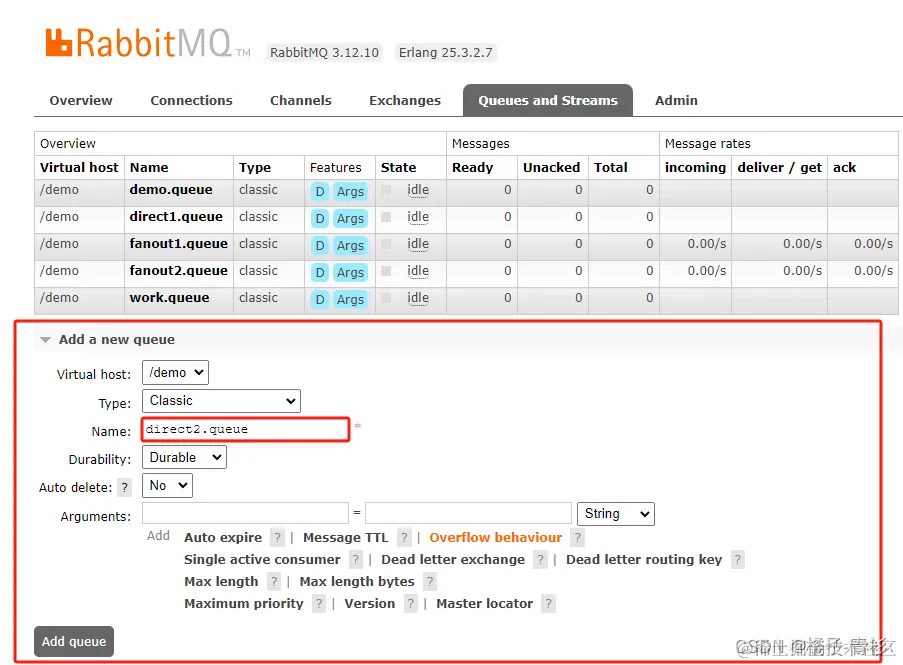Open the Admin tab
The image size is (903, 665).
pyautogui.click(x=676, y=100)
